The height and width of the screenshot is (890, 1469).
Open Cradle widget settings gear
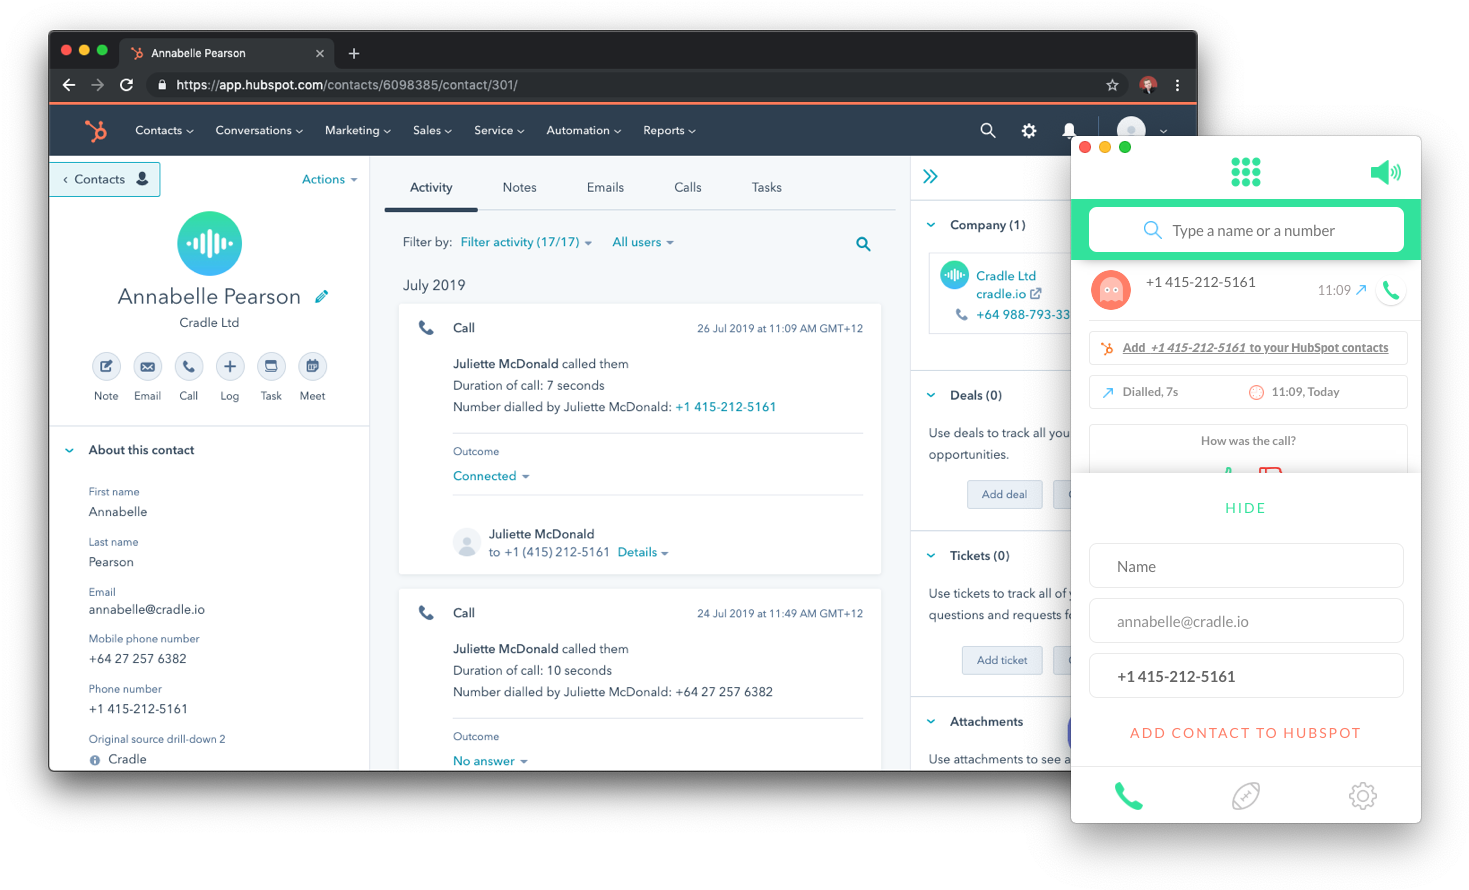click(x=1362, y=796)
